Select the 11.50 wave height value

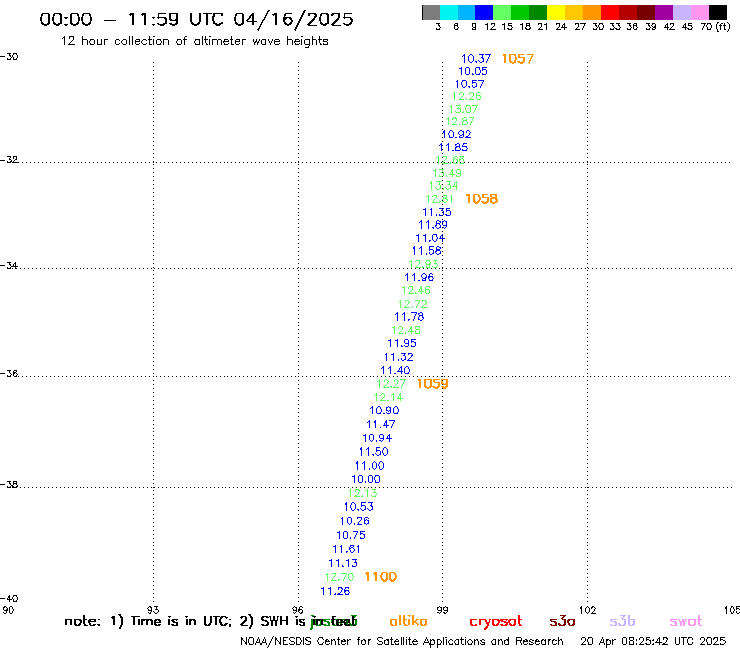(373, 452)
